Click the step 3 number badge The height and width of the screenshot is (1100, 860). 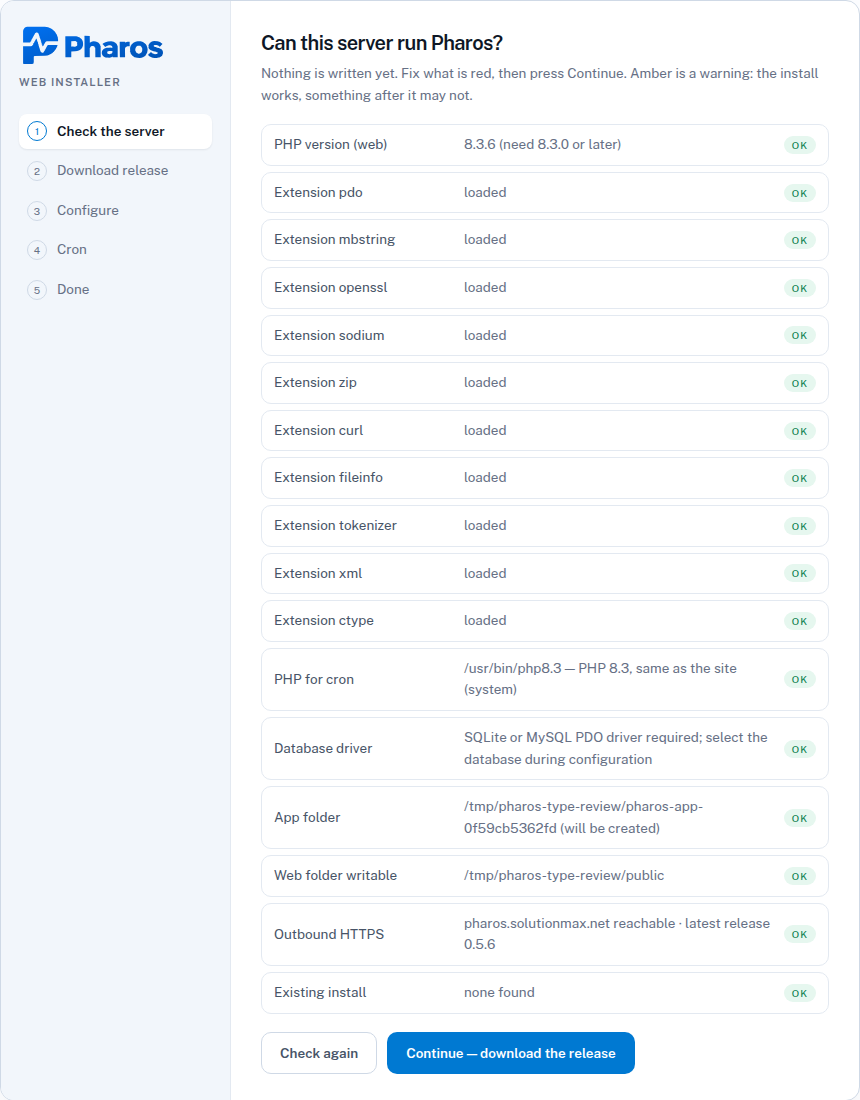[37, 210]
